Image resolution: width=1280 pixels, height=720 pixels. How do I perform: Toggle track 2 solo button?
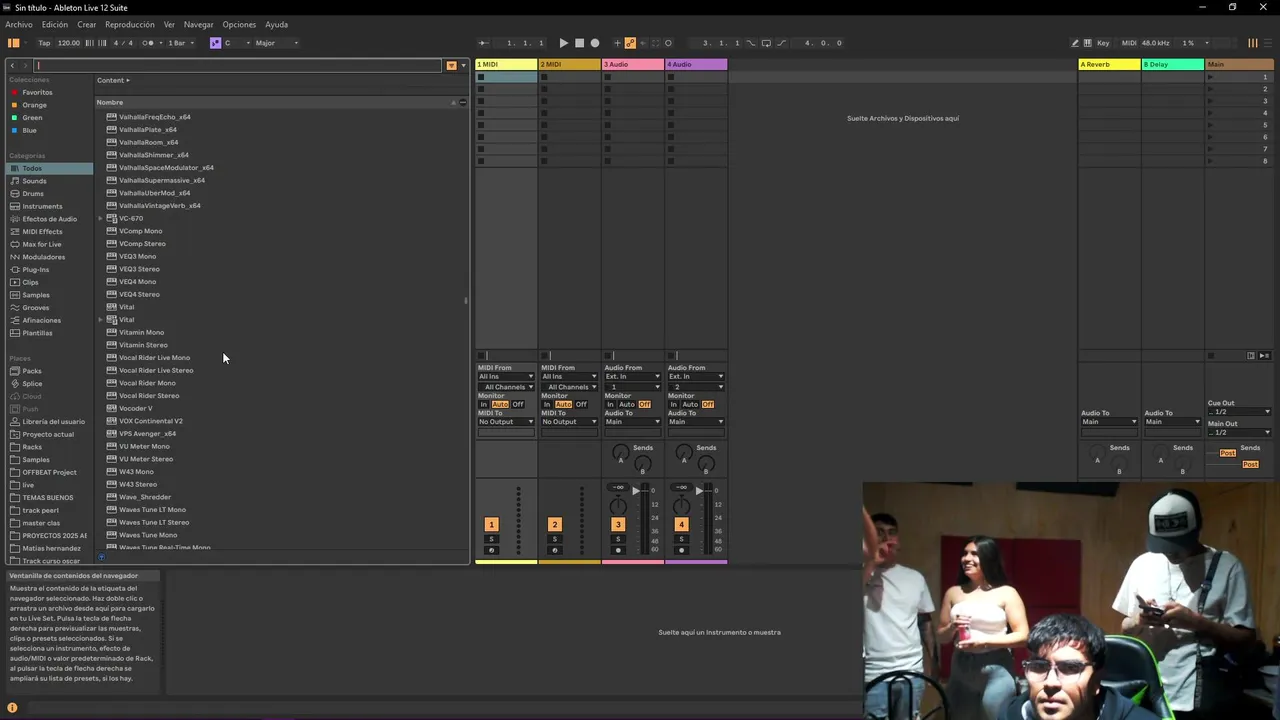coord(554,539)
